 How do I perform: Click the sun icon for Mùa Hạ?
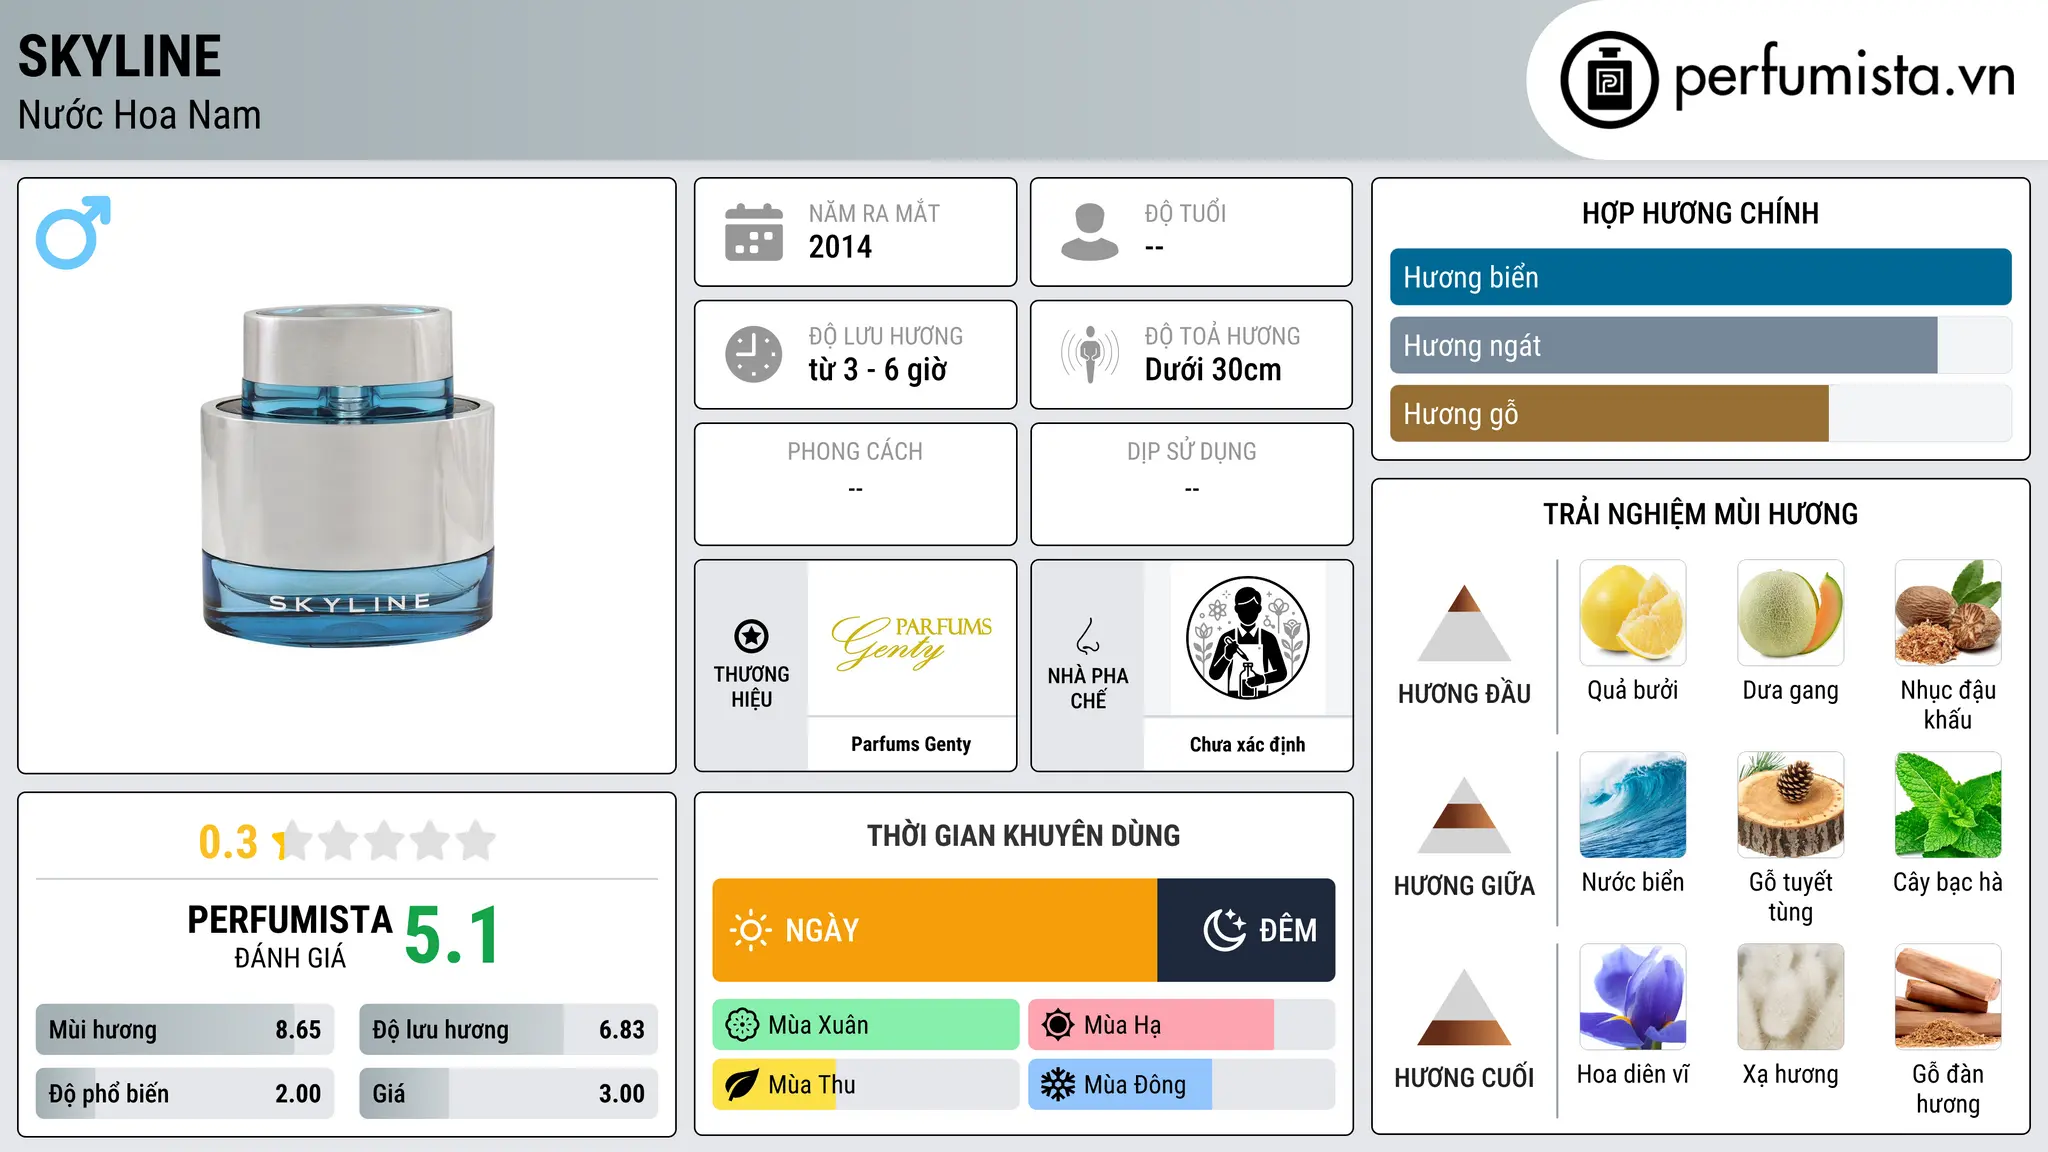[1058, 1025]
